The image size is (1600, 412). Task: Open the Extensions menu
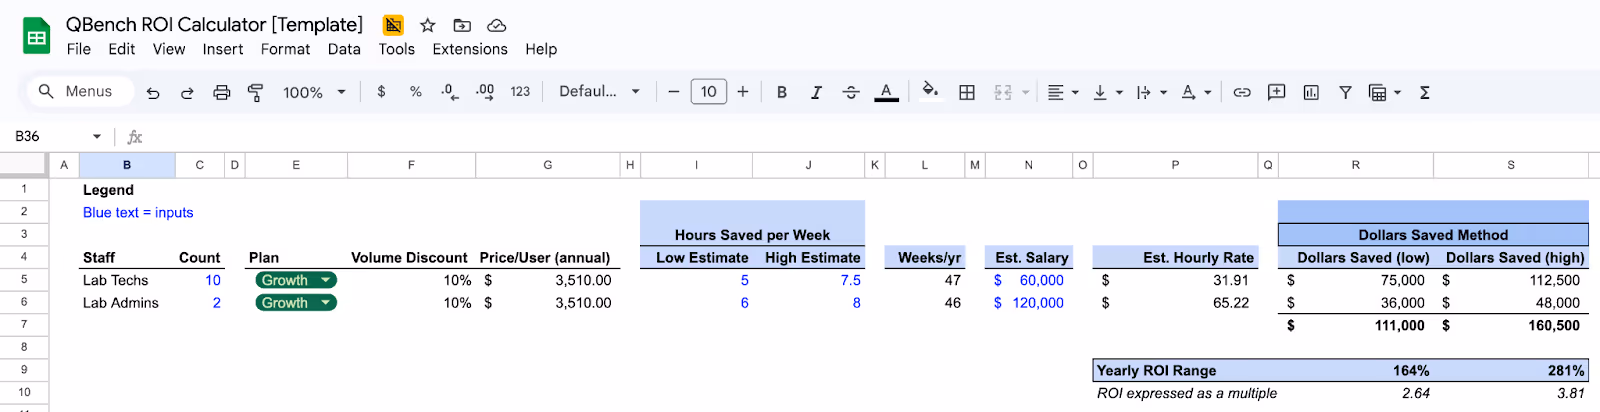click(x=470, y=49)
